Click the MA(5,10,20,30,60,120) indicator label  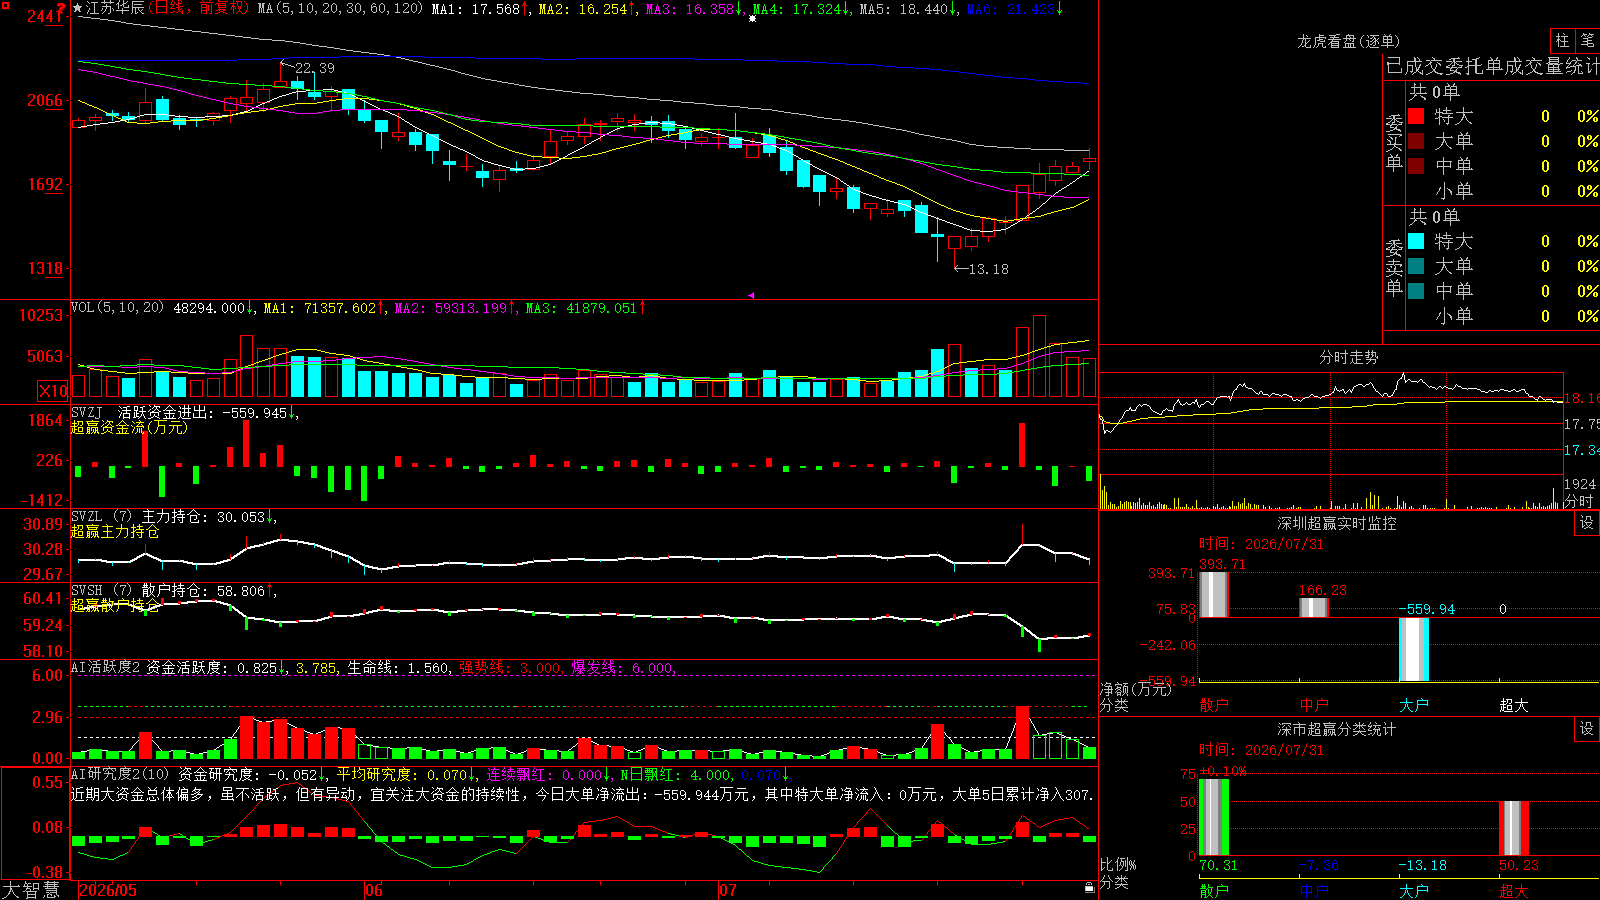pyautogui.click(x=340, y=8)
